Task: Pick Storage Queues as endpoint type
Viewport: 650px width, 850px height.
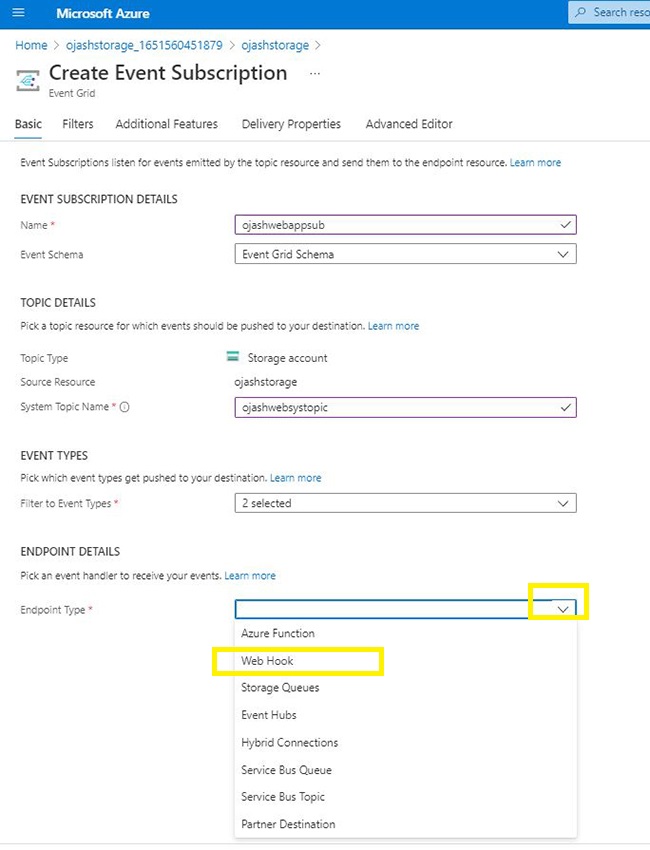Action: (280, 688)
